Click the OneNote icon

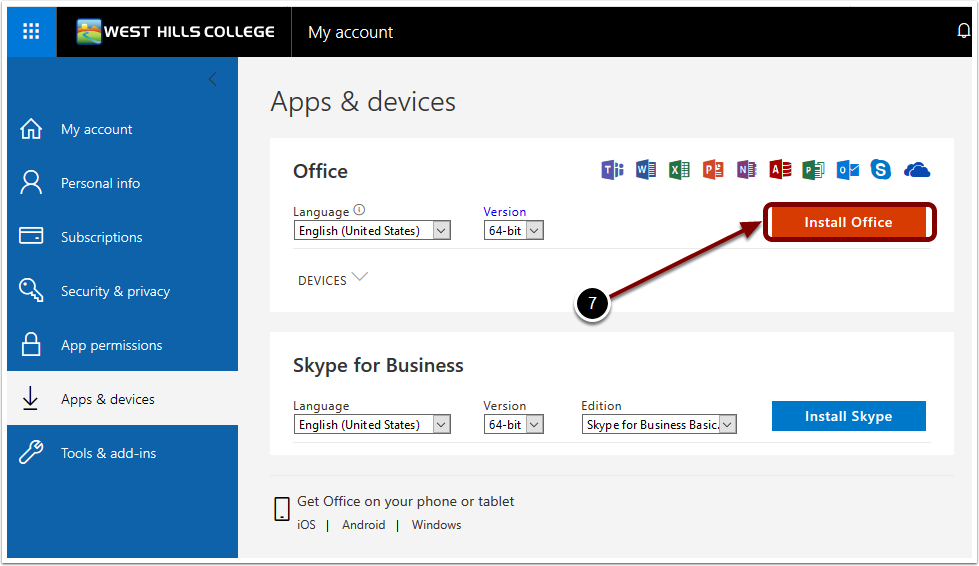point(746,170)
